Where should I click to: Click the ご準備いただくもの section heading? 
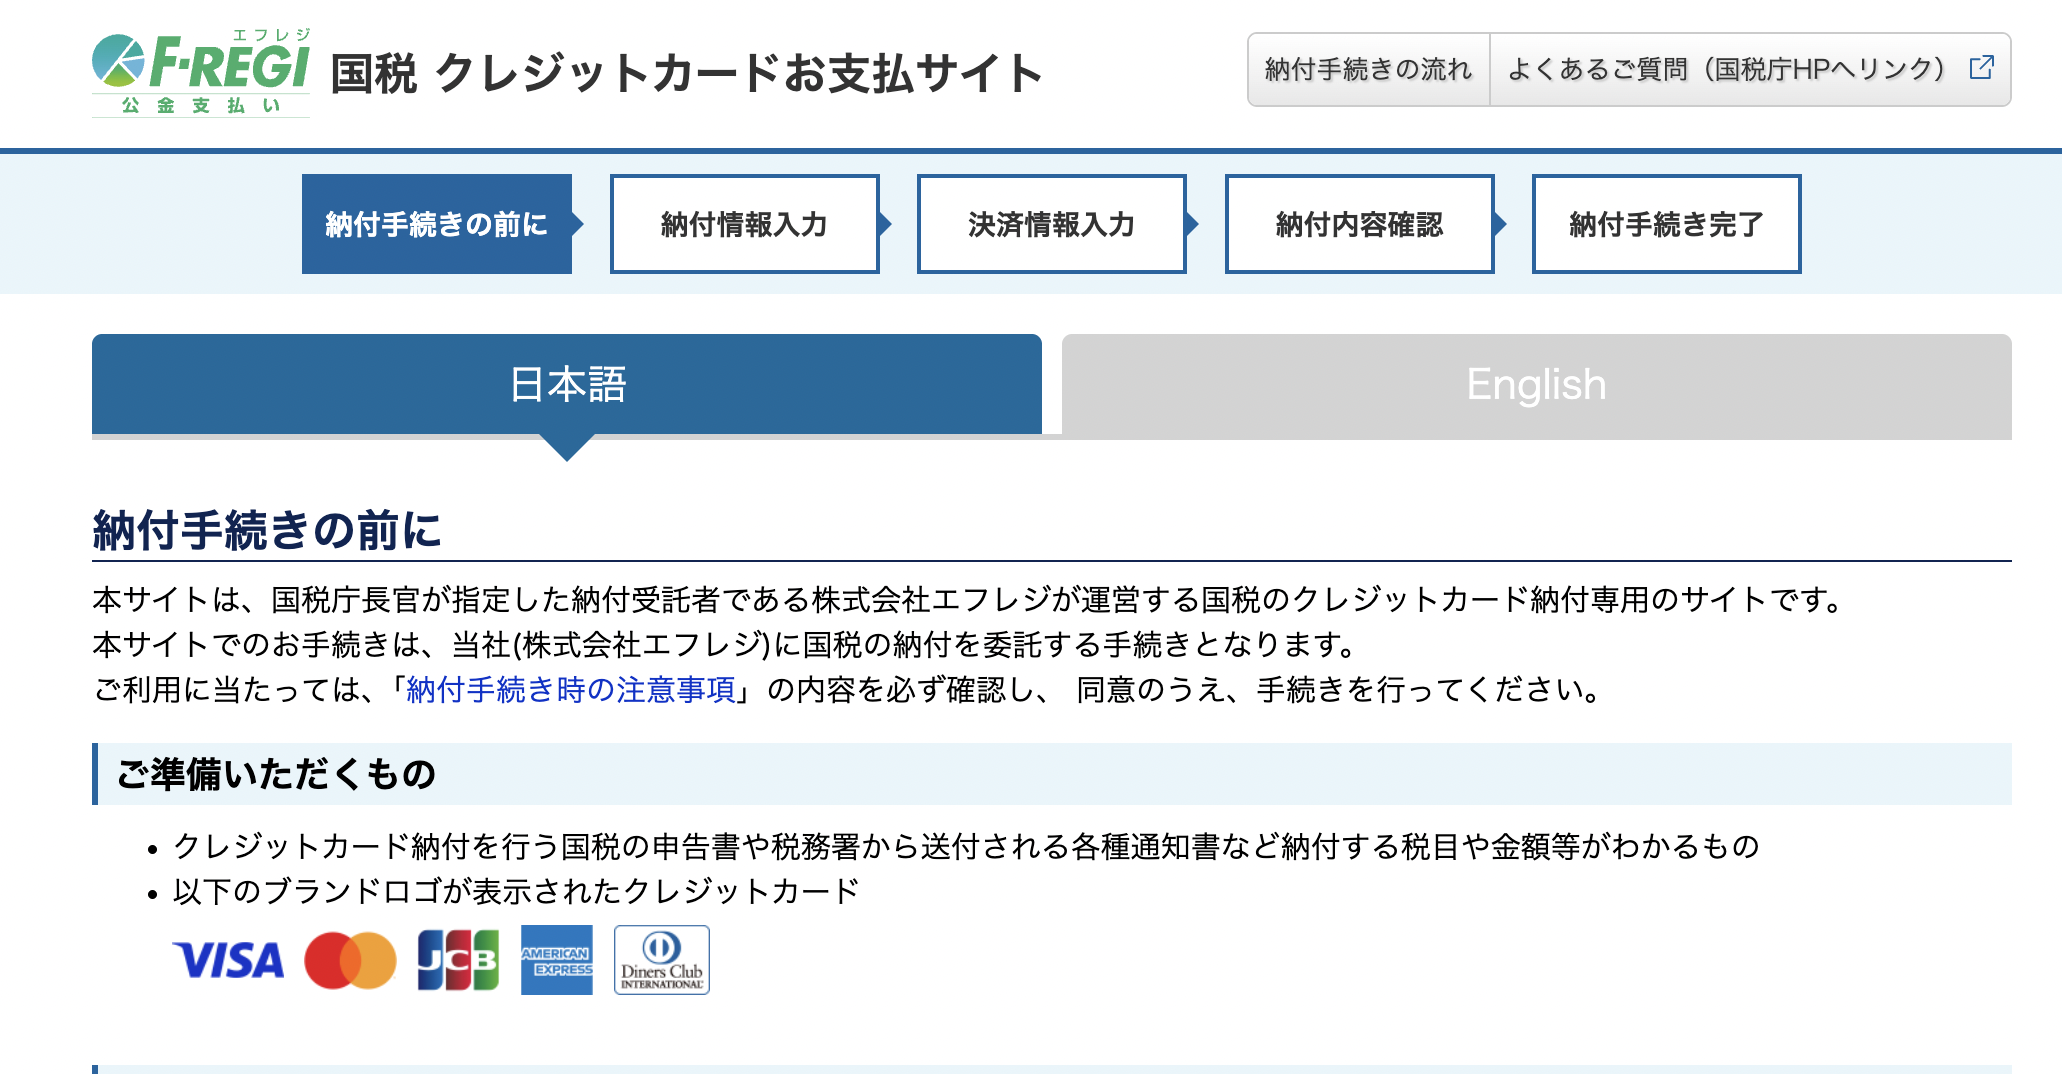(276, 774)
